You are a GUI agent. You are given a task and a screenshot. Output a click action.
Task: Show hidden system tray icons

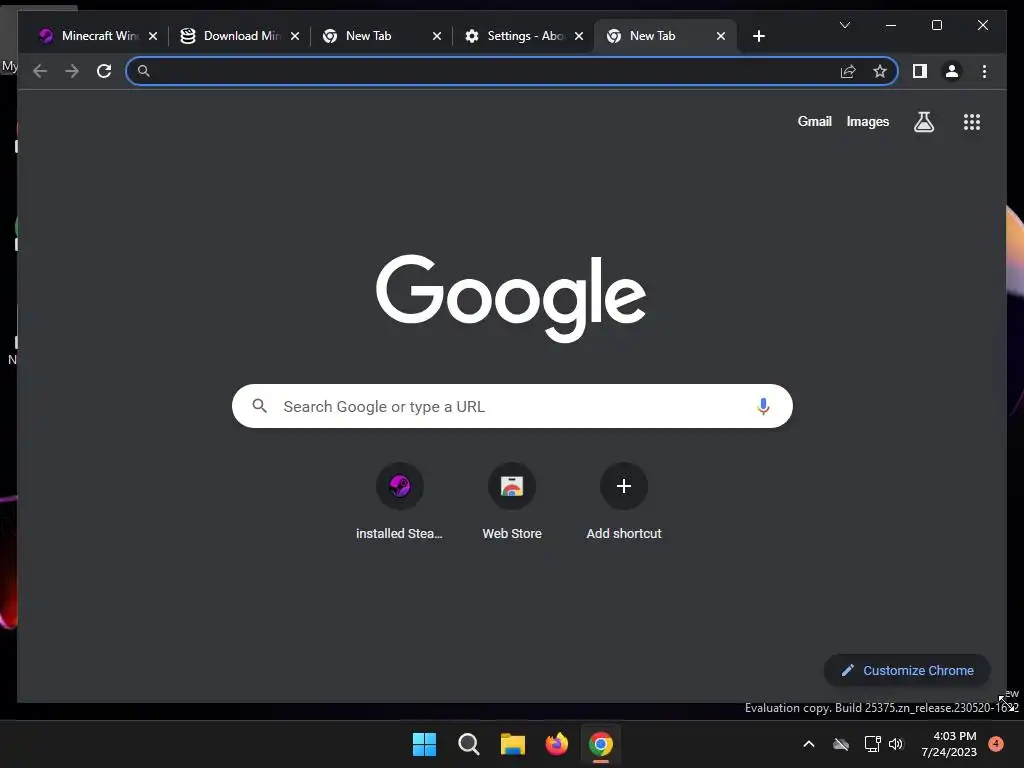808,744
